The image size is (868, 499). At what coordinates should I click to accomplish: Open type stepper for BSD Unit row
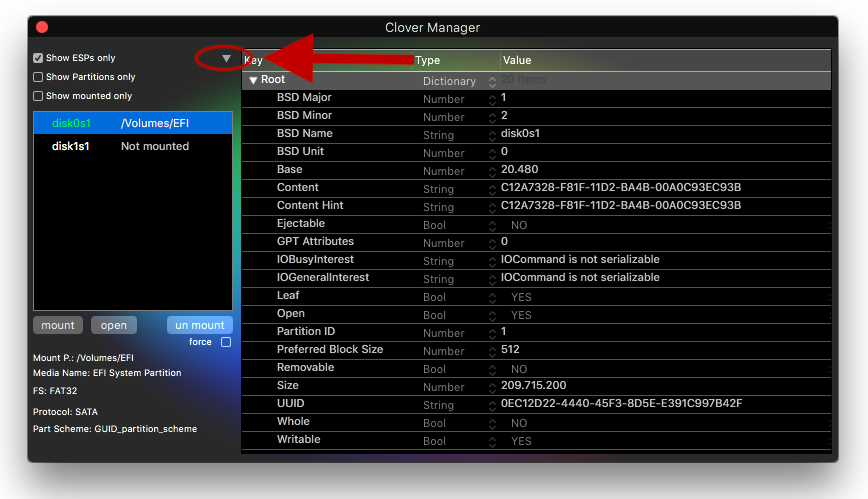point(492,153)
